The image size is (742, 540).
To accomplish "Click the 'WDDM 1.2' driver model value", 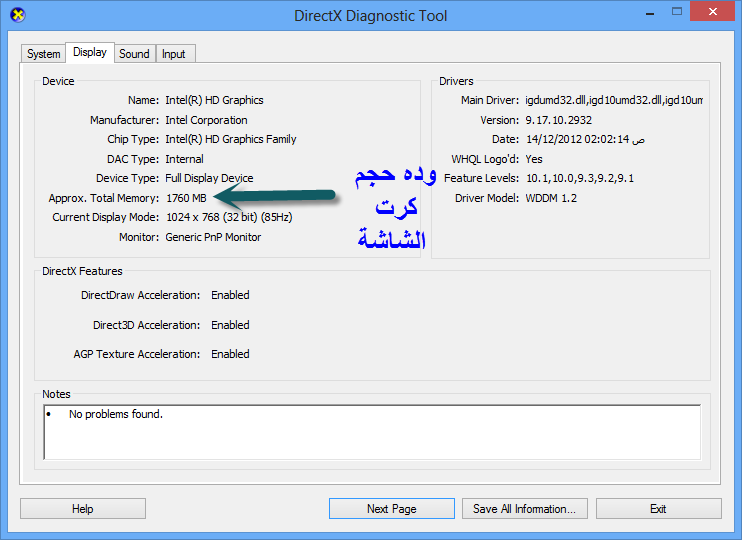I will 551,198.
